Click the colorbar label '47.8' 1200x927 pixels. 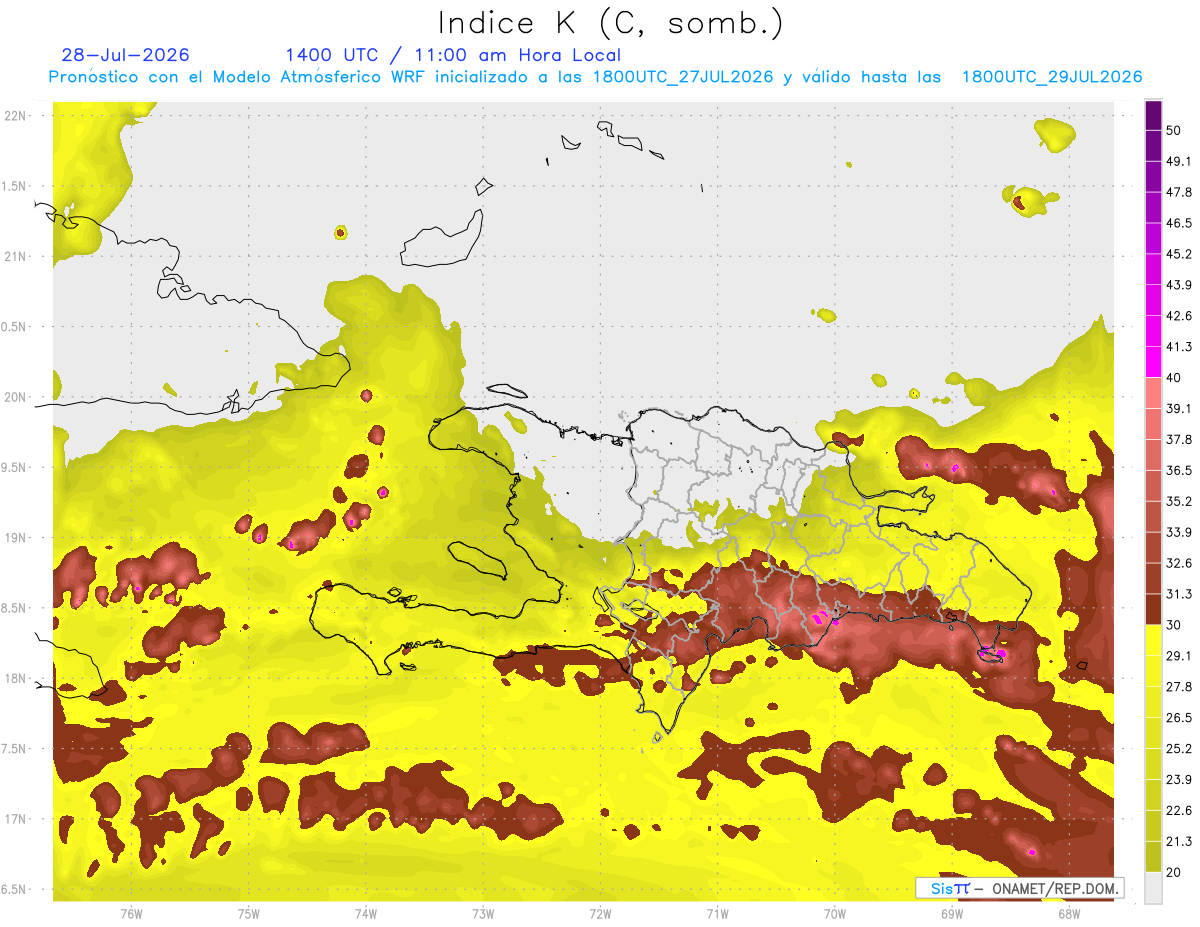1179,193
